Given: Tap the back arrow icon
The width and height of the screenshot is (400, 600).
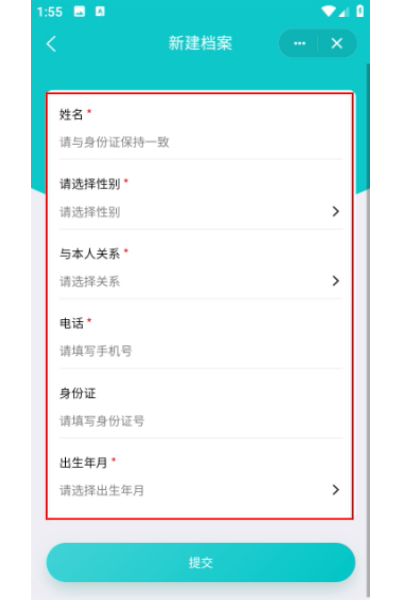Looking at the screenshot, I should (x=51, y=44).
